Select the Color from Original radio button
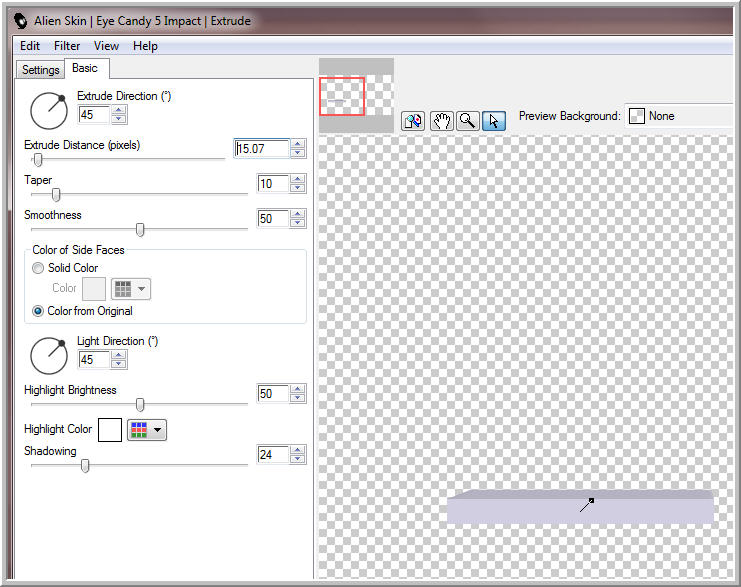Screen dimensions: 741x587 click(38, 311)
